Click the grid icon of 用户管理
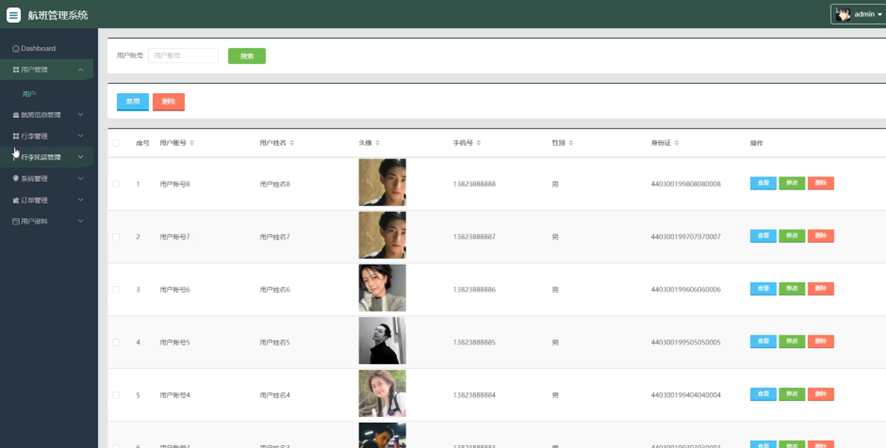 pos(16,69)
